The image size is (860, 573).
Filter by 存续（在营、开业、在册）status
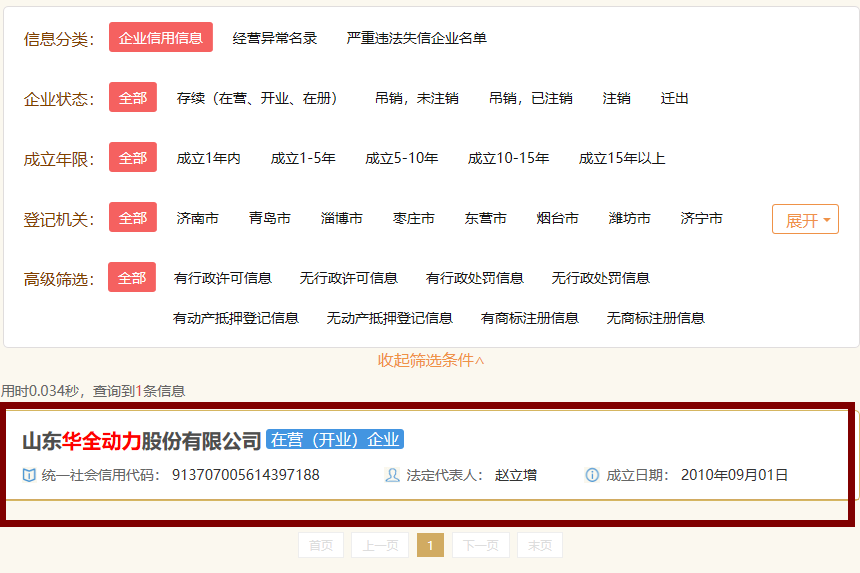pyautogui.click(x=257, y=98)
